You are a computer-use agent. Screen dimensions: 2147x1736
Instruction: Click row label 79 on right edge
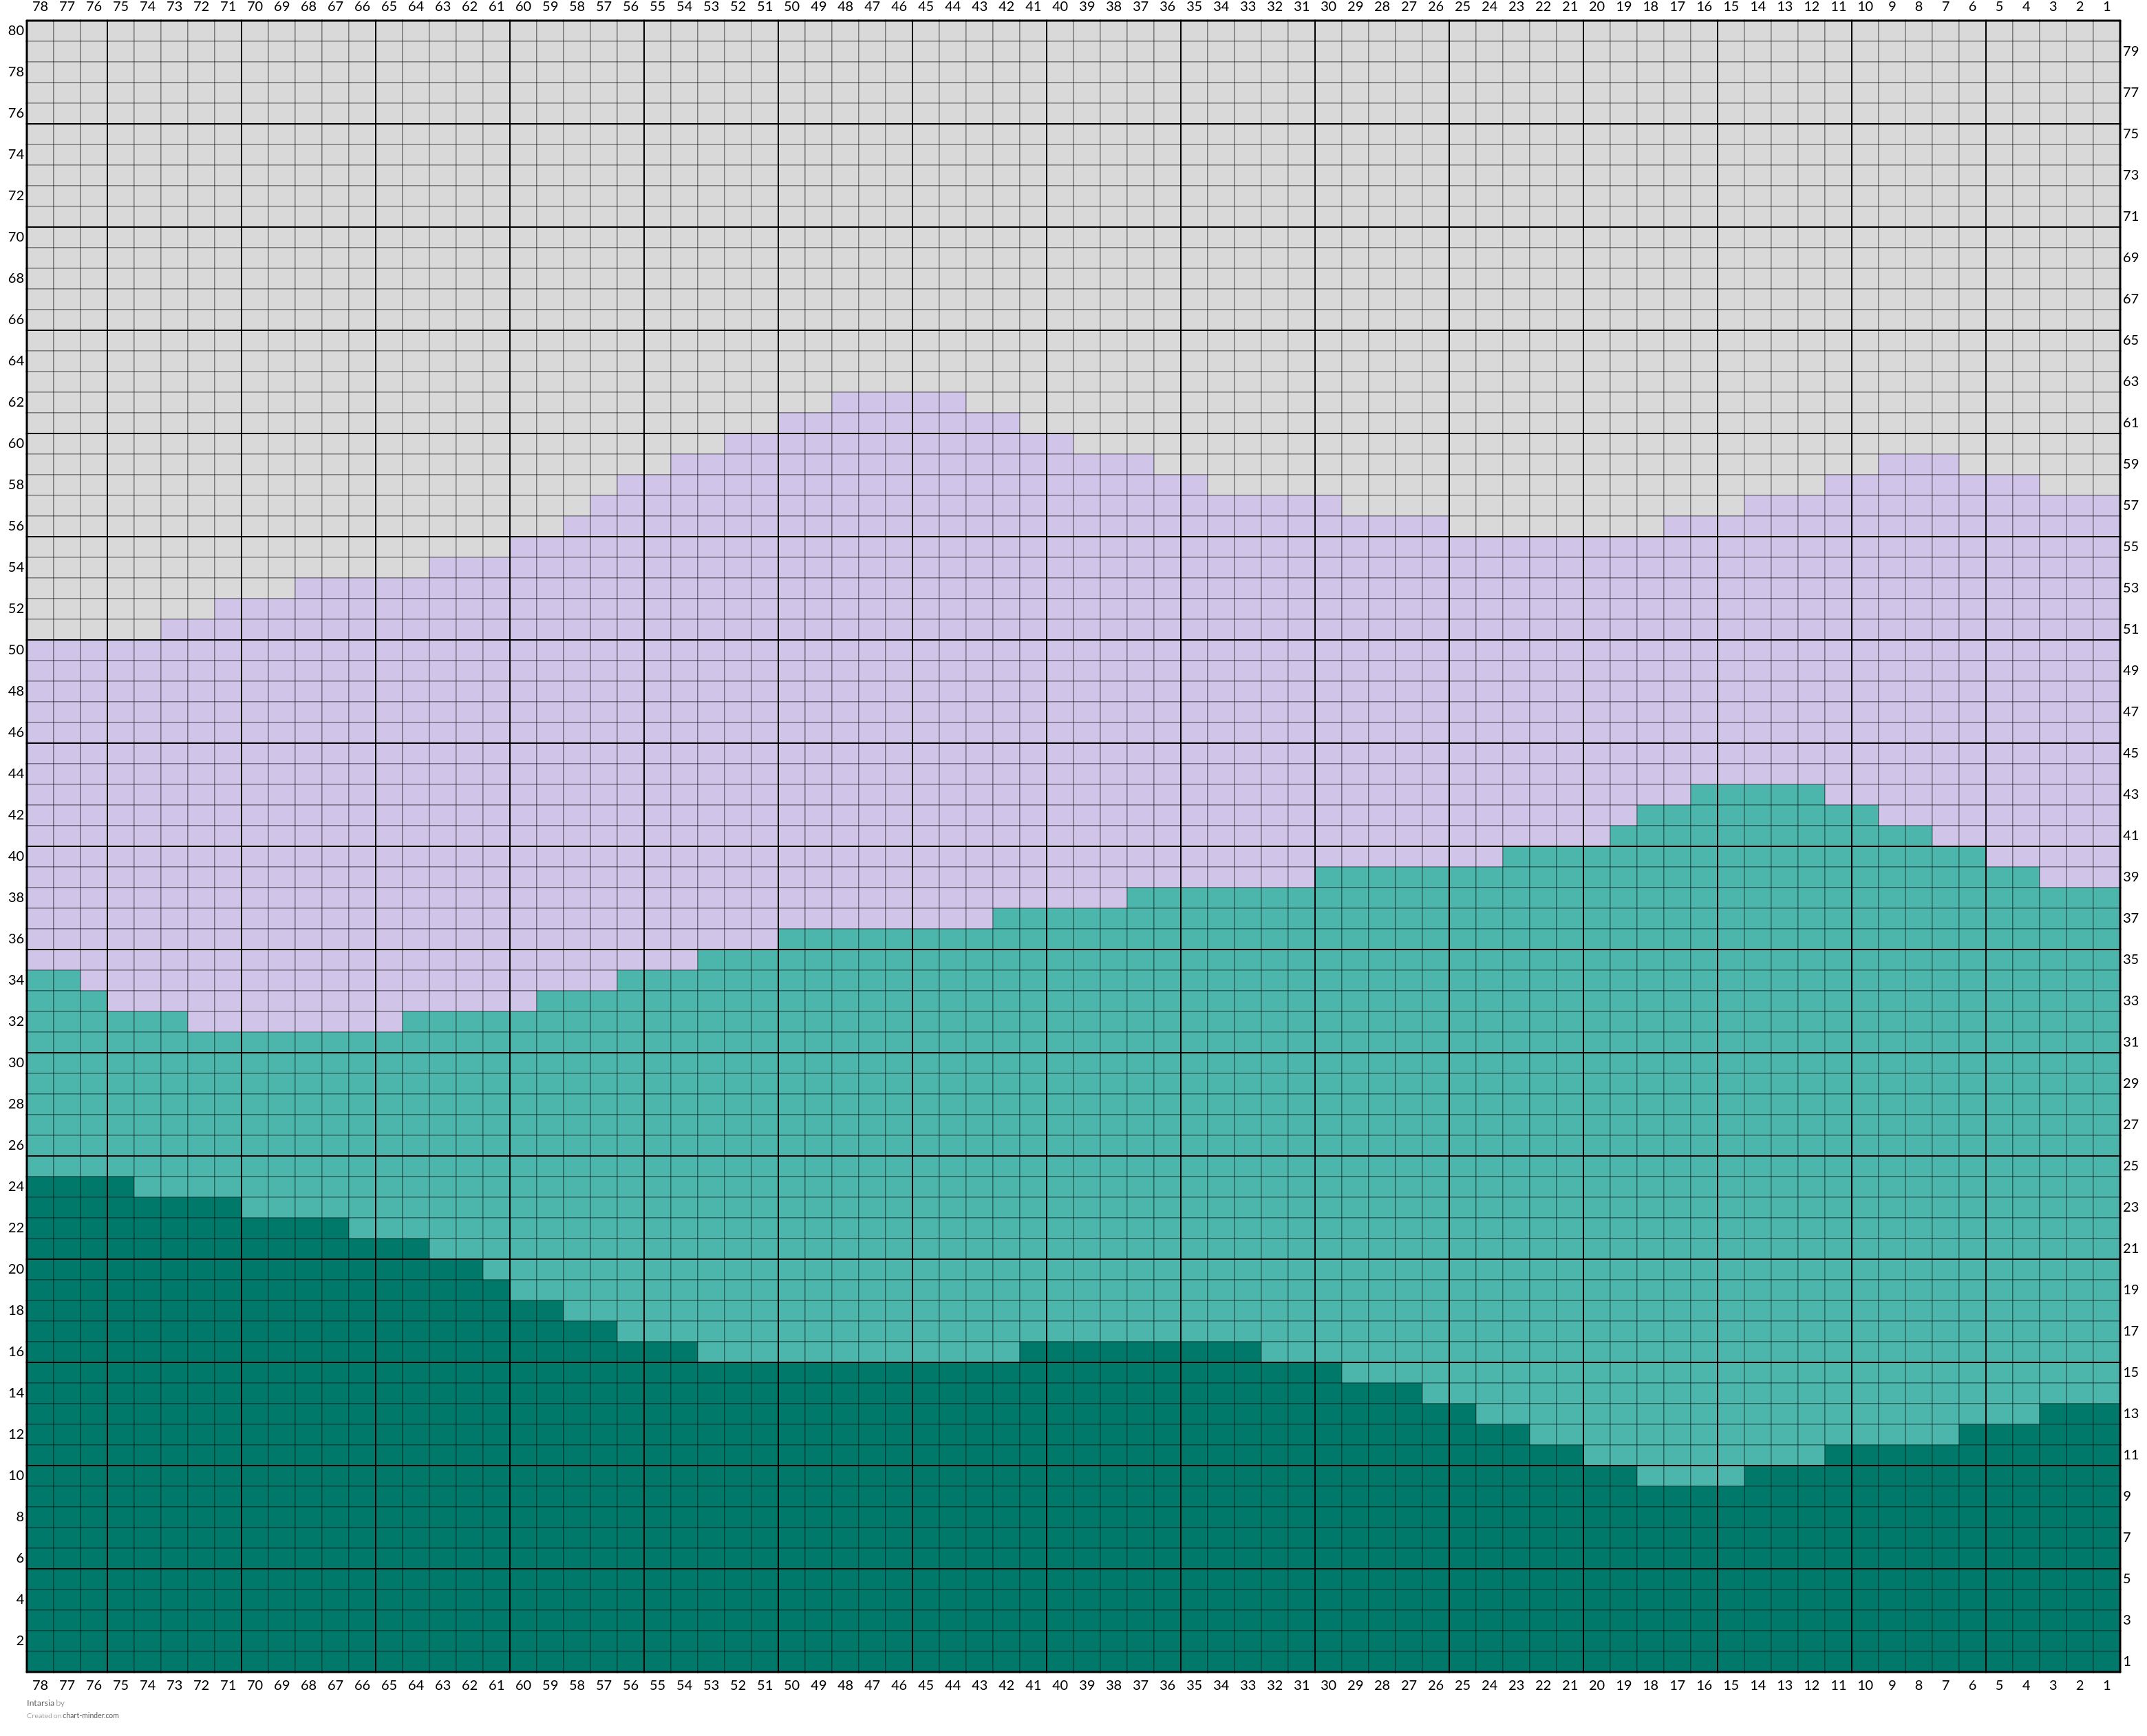click(2130, 51)
